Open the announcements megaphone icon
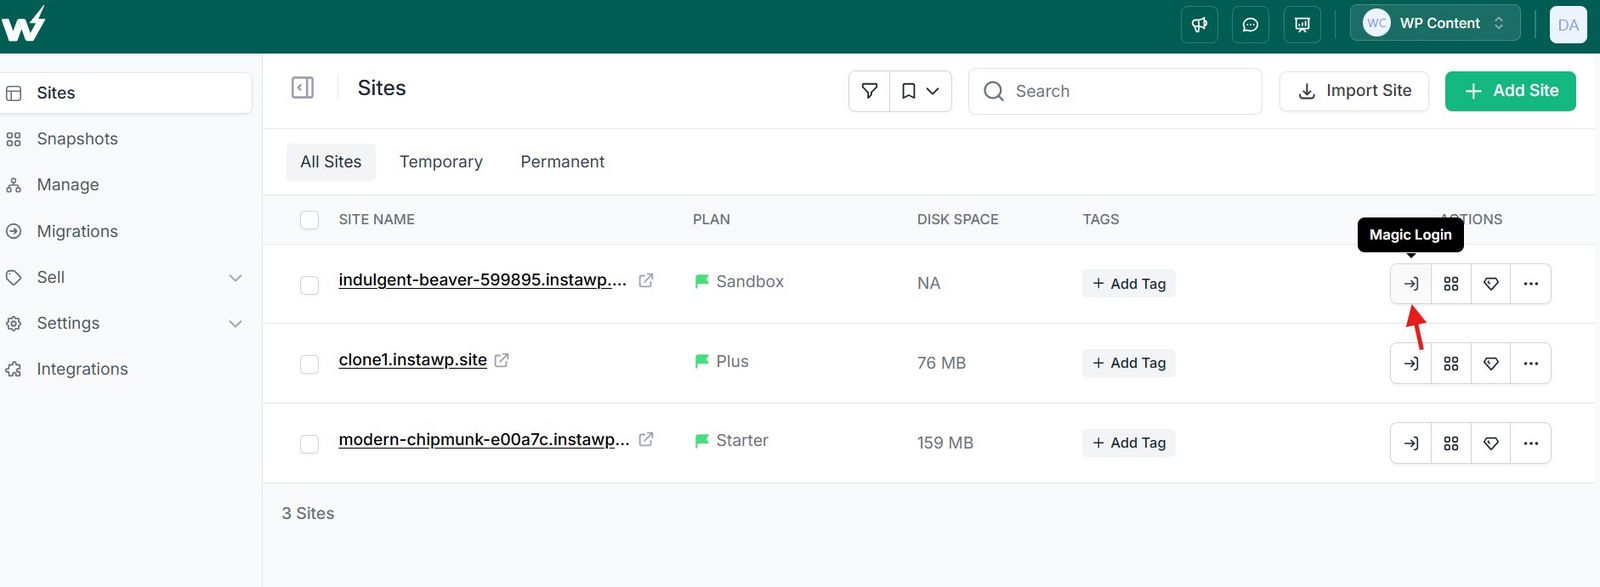 point(1199,25)
